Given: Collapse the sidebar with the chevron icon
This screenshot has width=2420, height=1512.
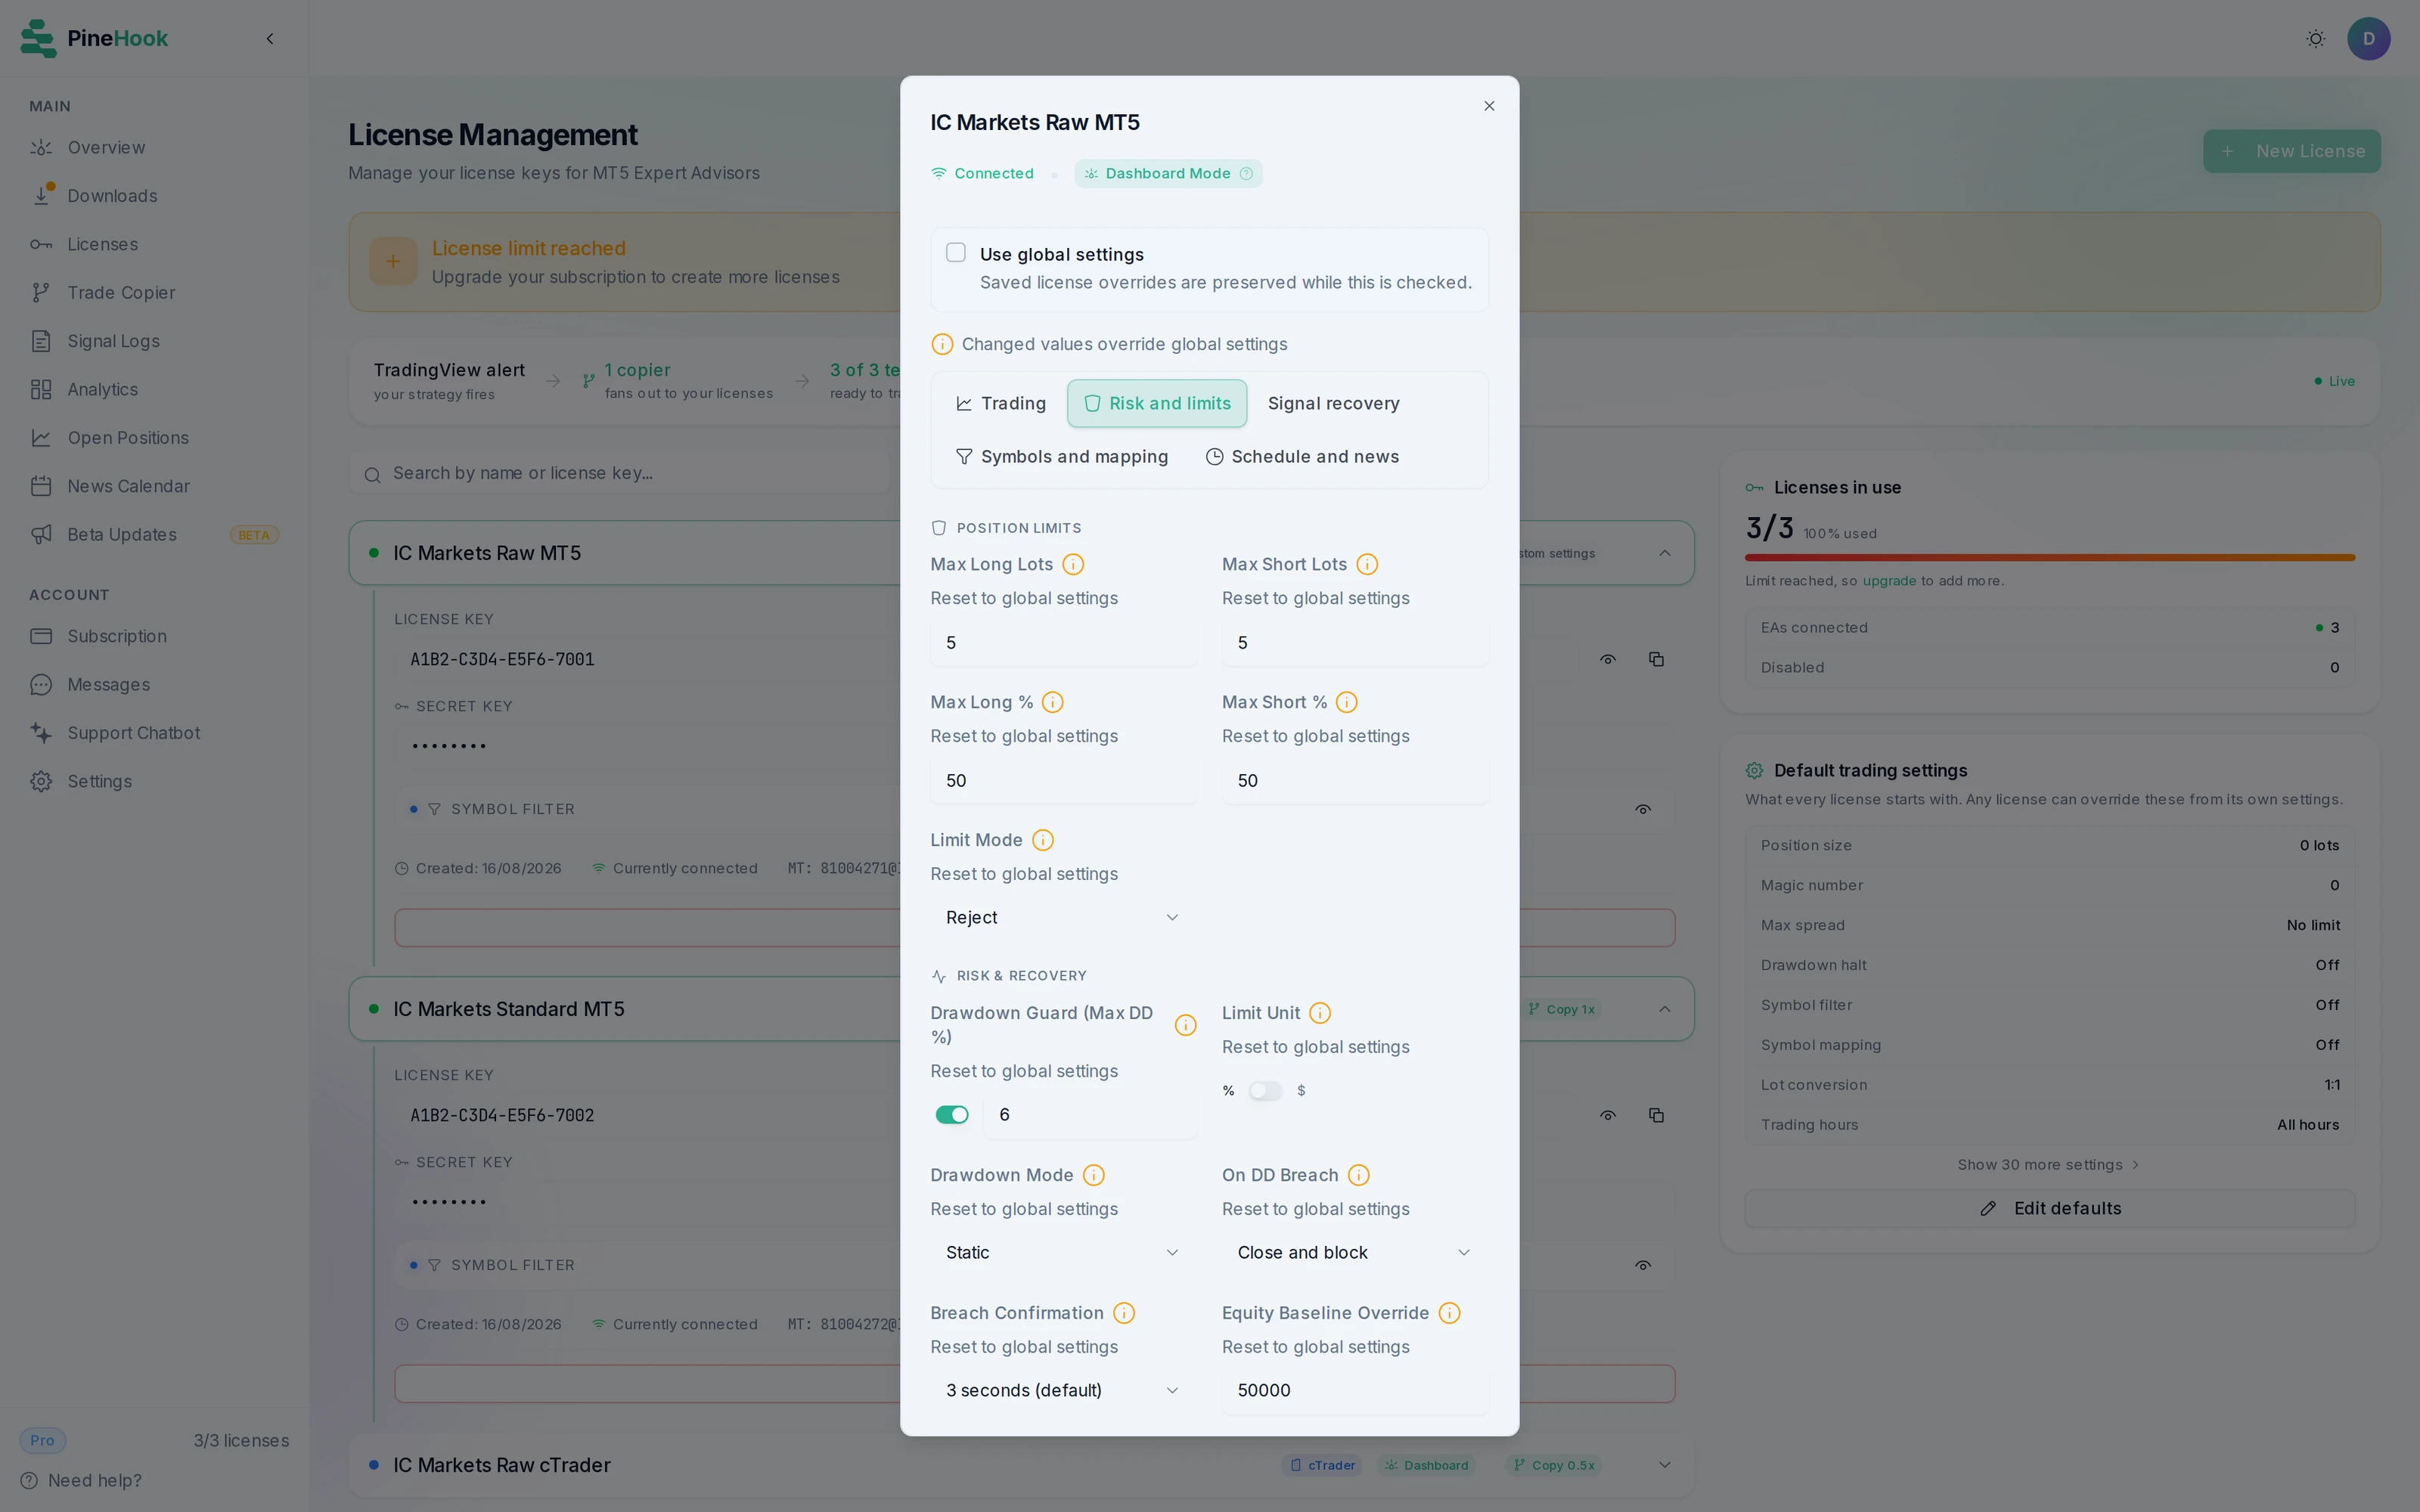Looking at the screenshot, I should tap(269, 39).
